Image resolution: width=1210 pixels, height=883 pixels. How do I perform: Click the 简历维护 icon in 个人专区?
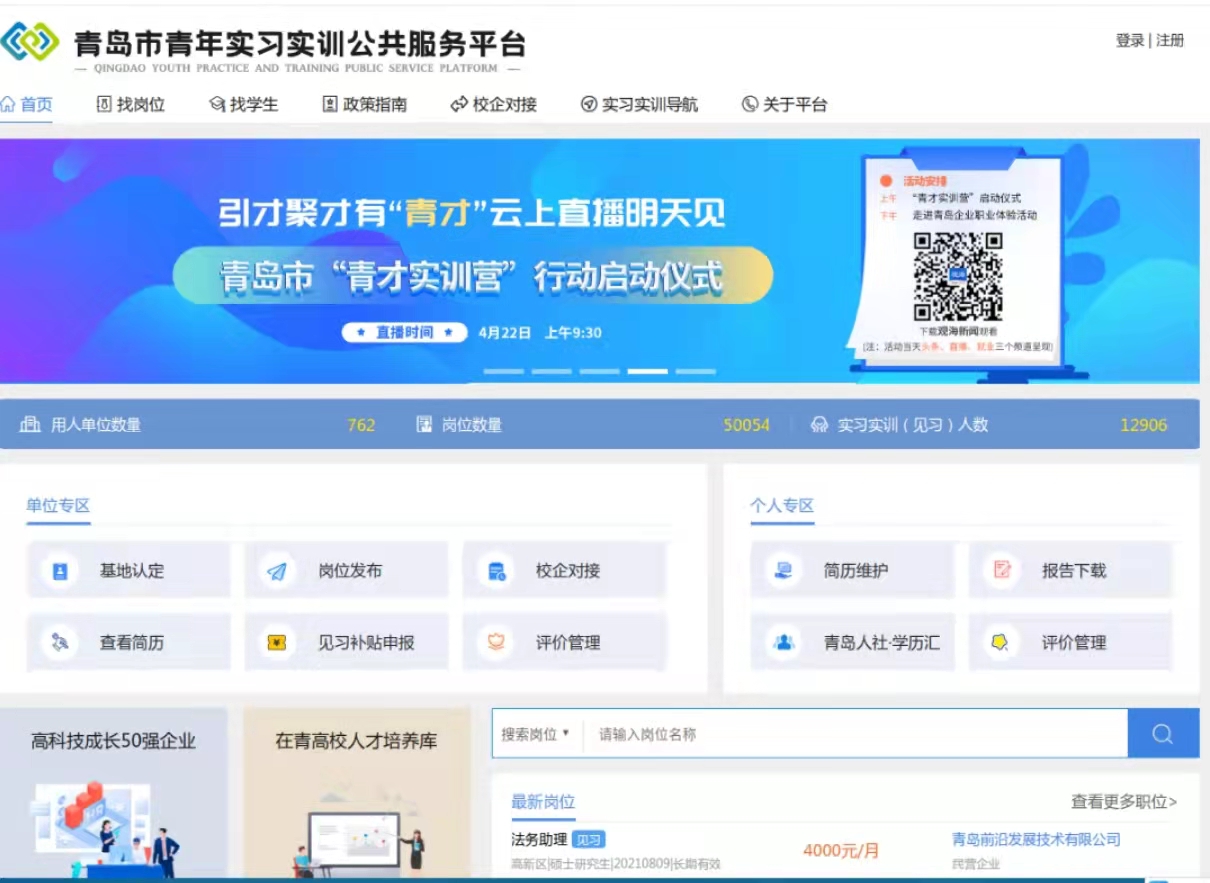784,571
